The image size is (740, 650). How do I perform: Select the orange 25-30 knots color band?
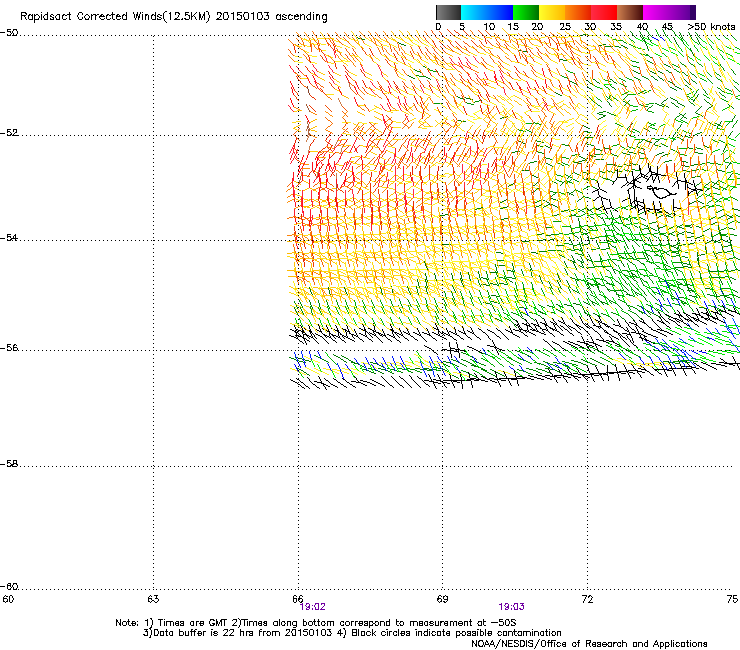coord(578,12)
